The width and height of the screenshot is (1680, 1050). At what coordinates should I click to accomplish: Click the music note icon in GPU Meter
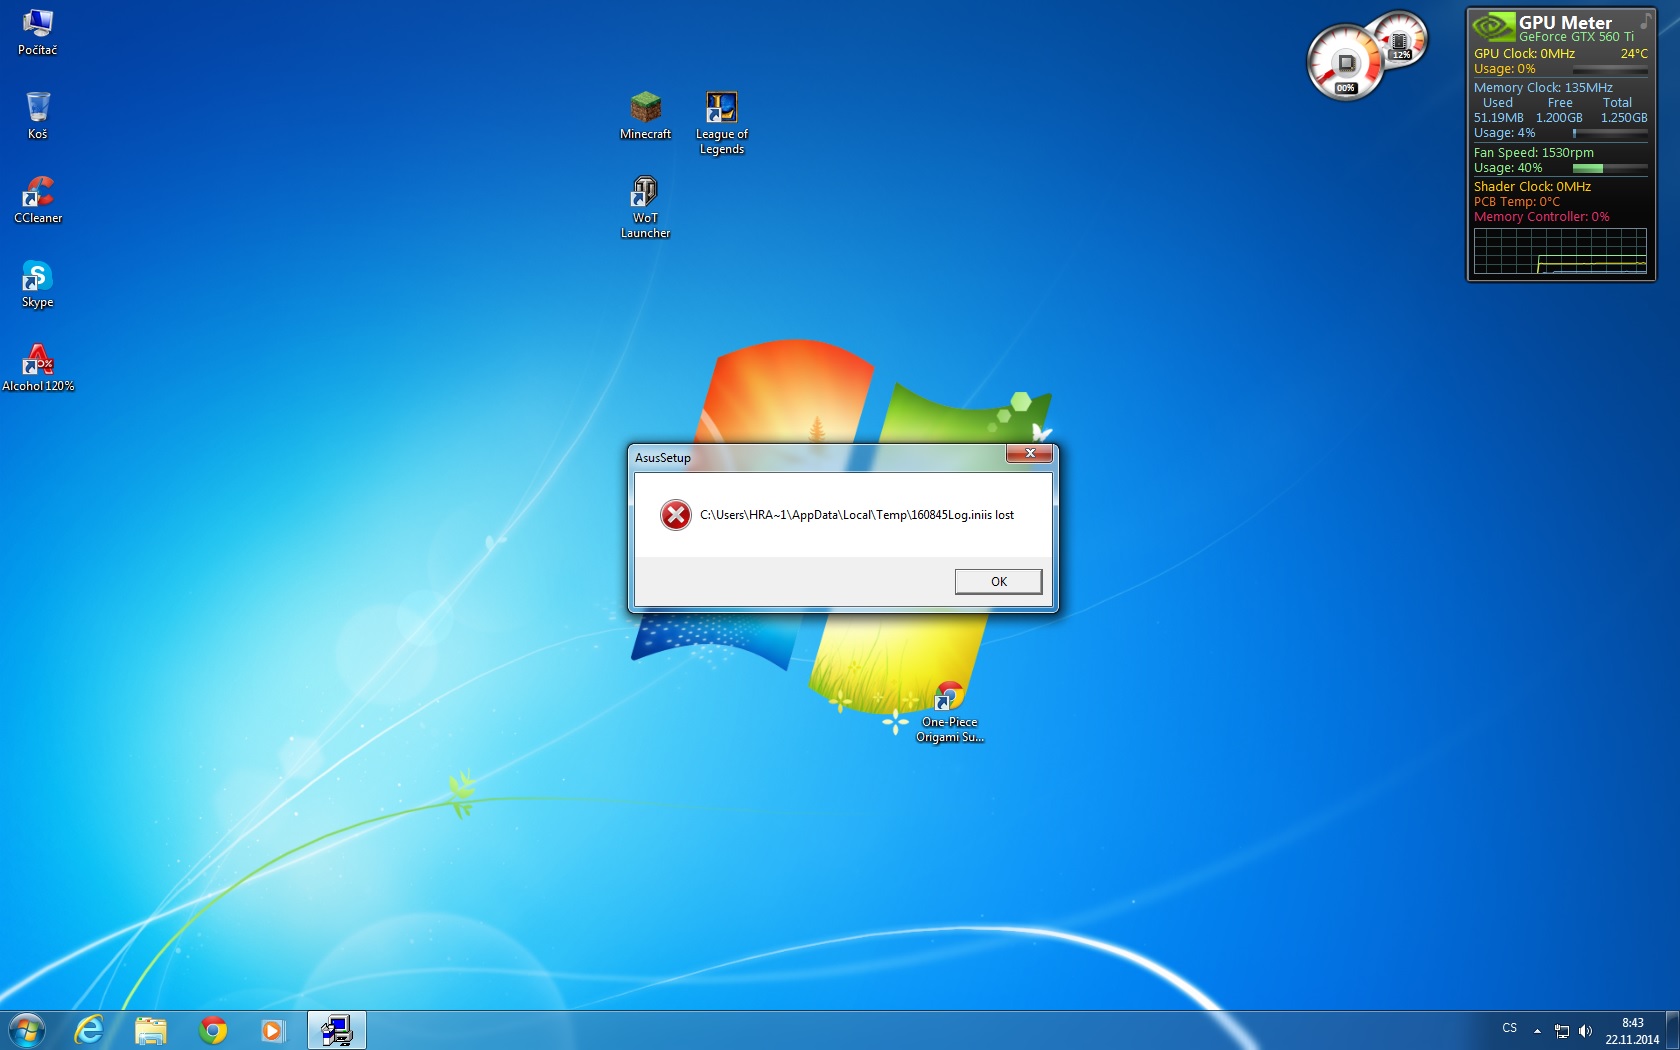click(1645, 20)
